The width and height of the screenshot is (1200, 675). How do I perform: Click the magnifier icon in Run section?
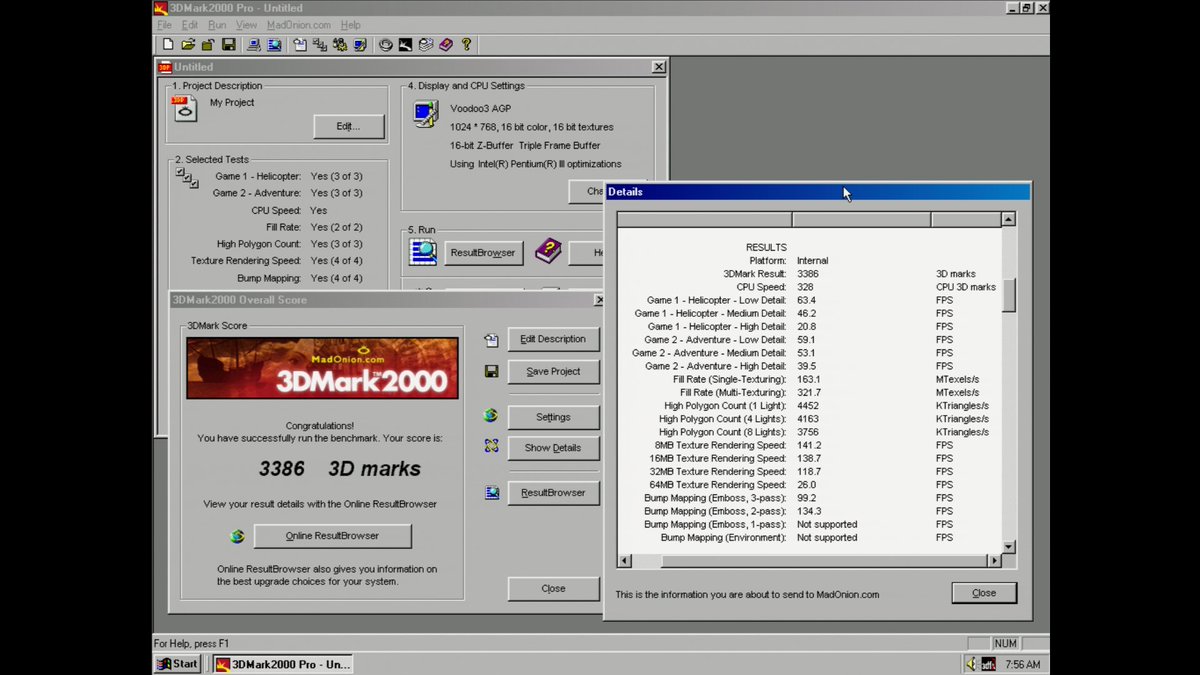click(x=423, y=252)
